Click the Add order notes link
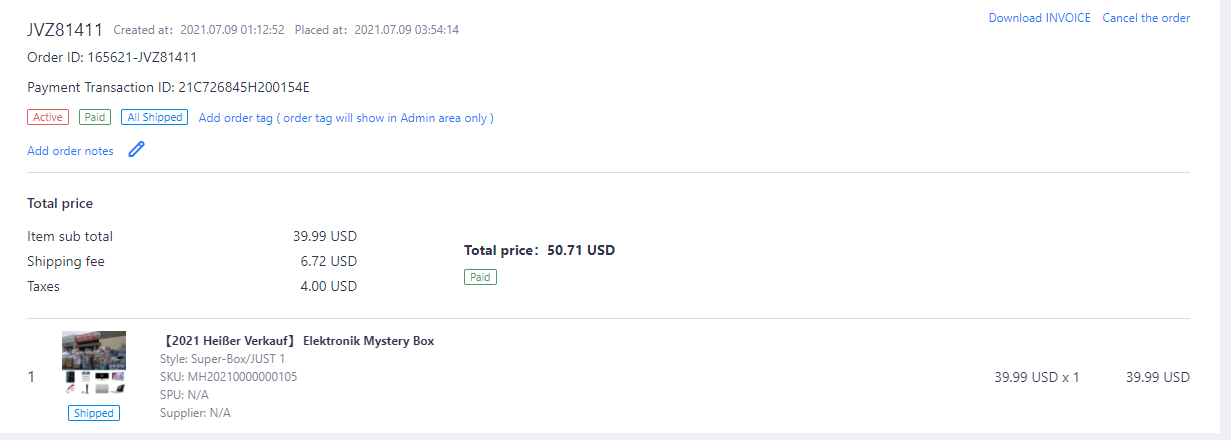This screenshot has height=440, width=1231. [70, 151]
